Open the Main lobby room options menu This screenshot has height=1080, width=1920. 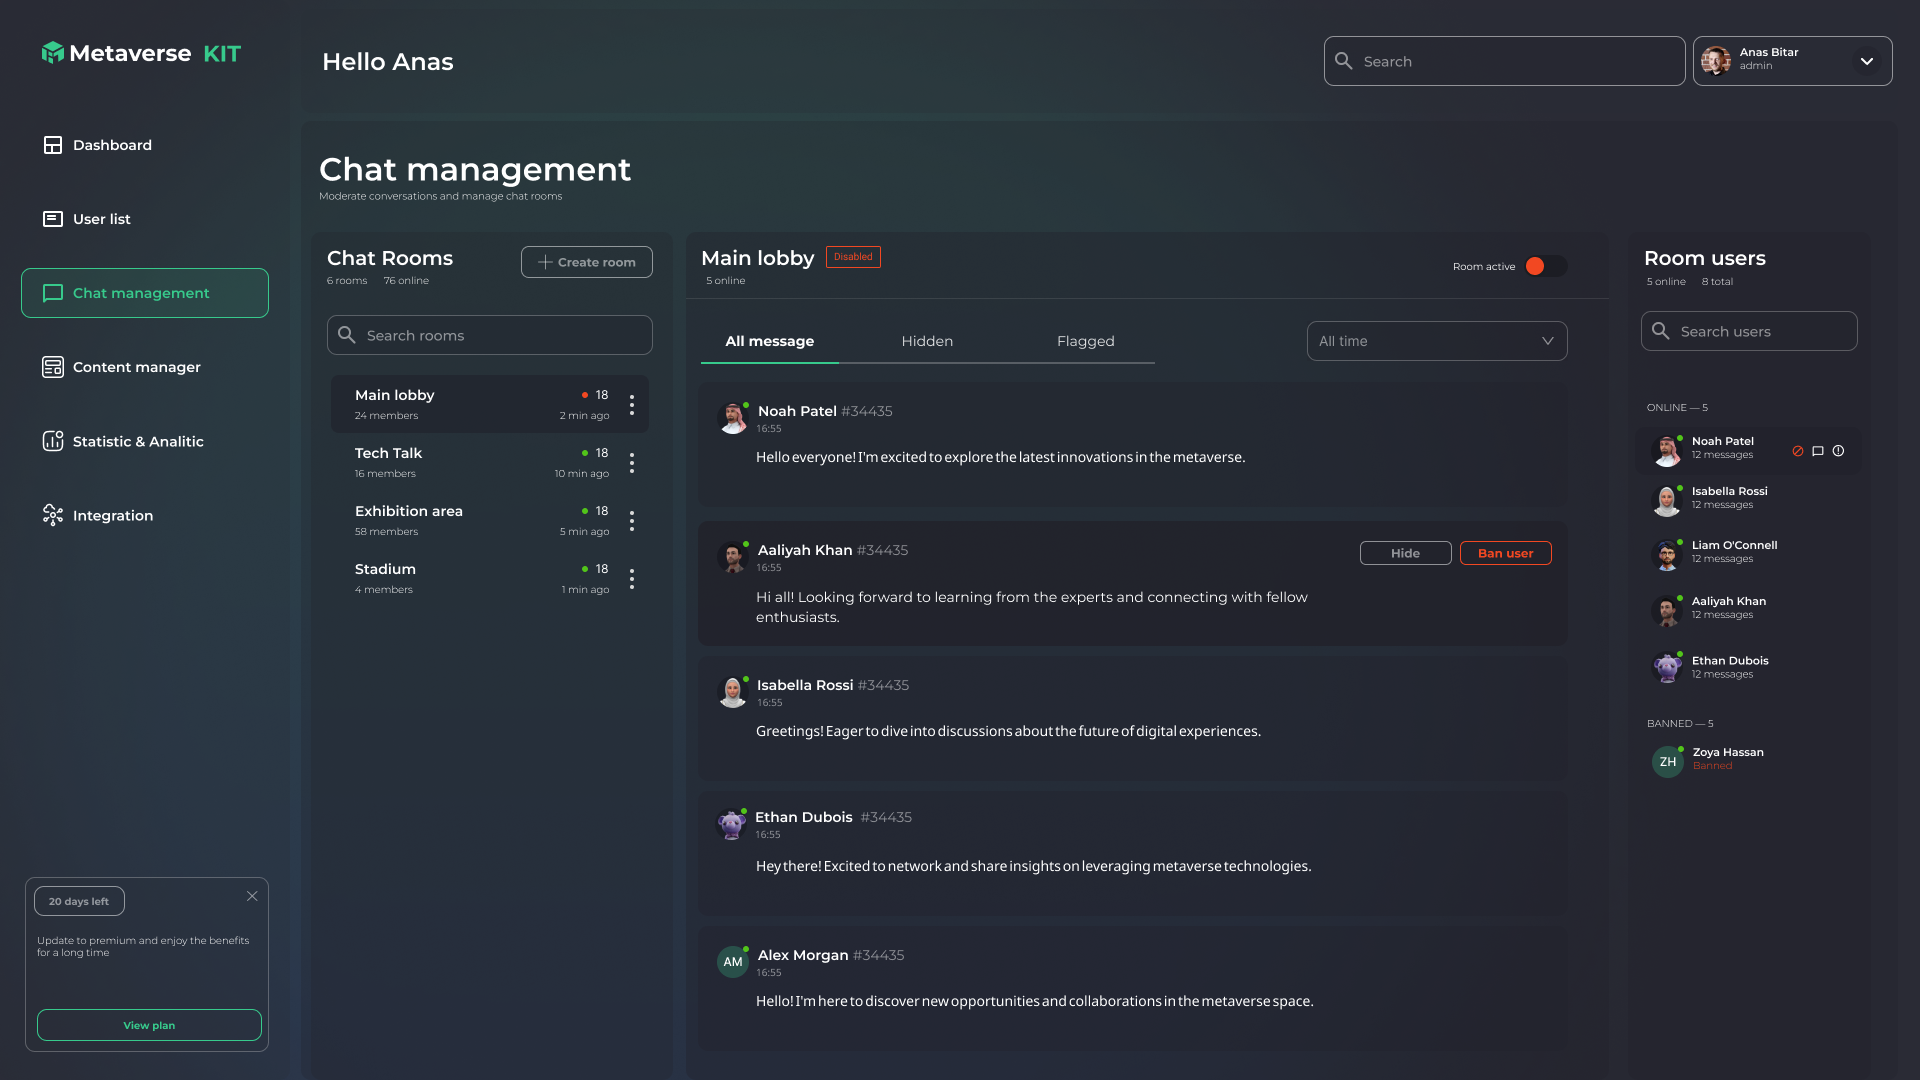point(632,404)
